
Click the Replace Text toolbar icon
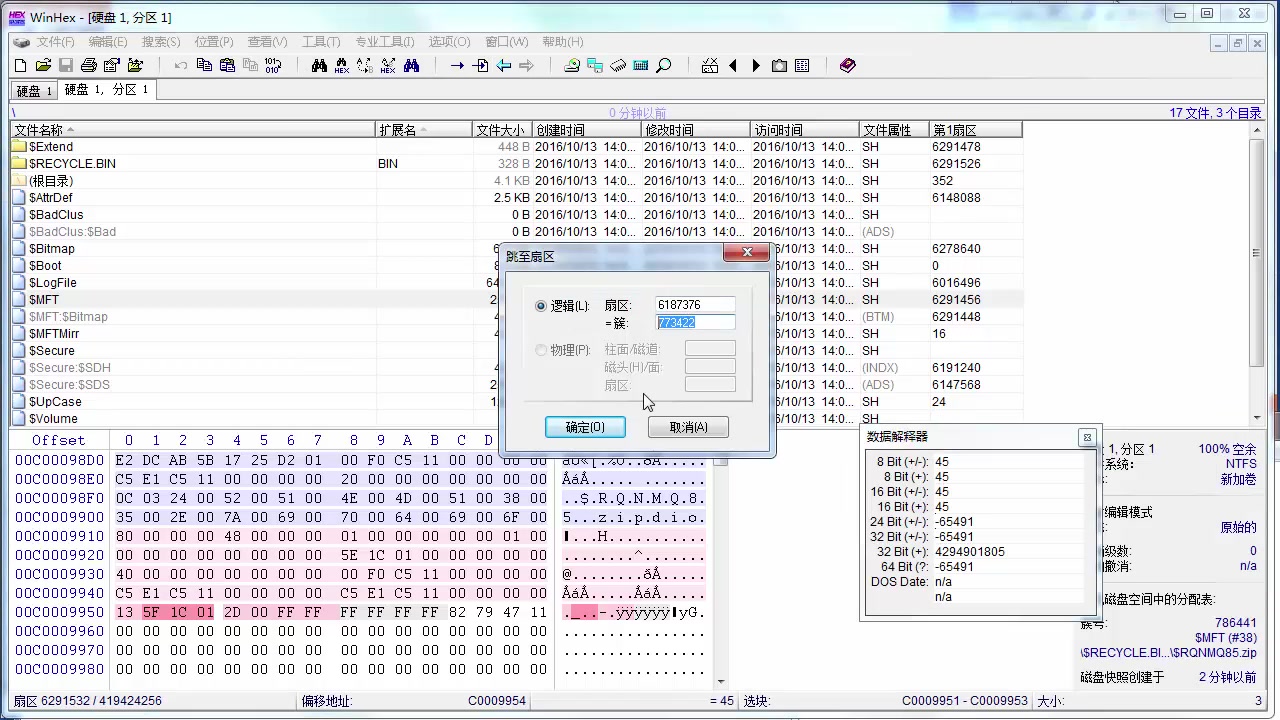pyautogui.click(x=365, y=66)
